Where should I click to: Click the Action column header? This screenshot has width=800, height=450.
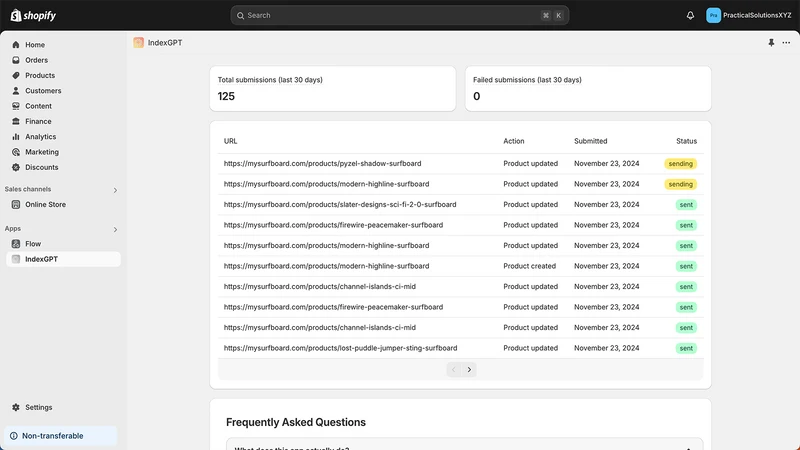pyautogui.click(x=514, y=141)
